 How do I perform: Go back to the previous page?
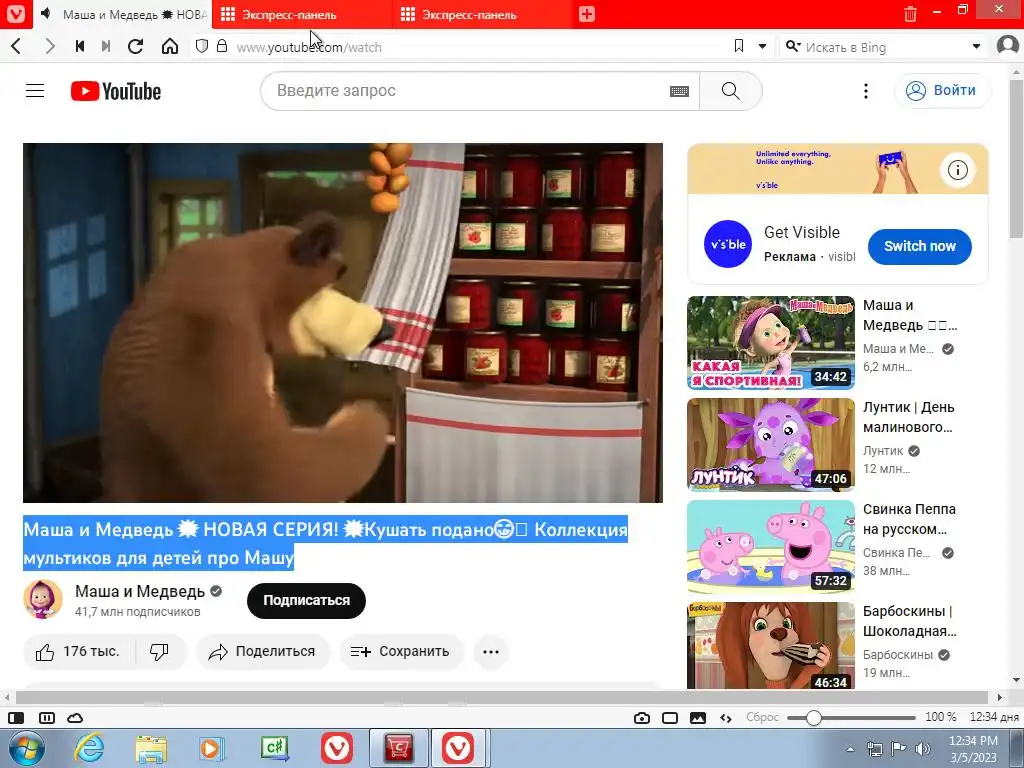pyautogui.click(x=16, y=46)
